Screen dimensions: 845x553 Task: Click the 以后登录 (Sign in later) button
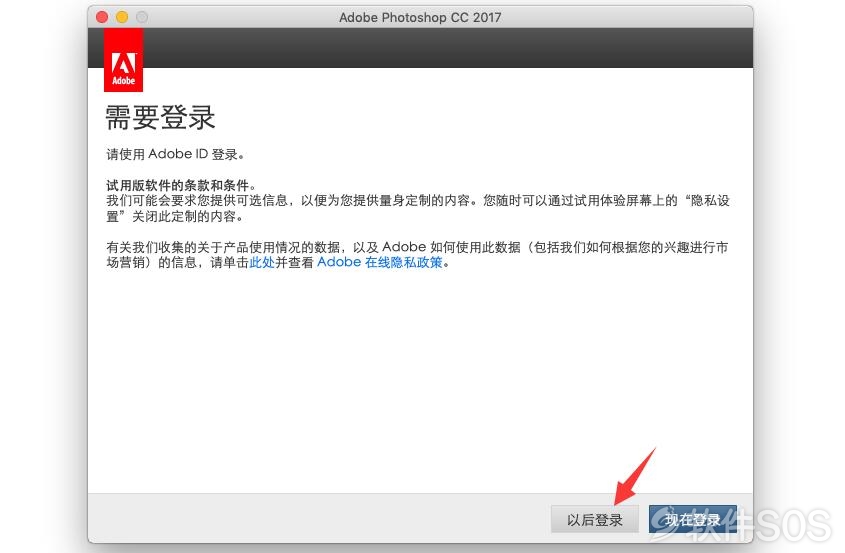(x=594, y=520)
